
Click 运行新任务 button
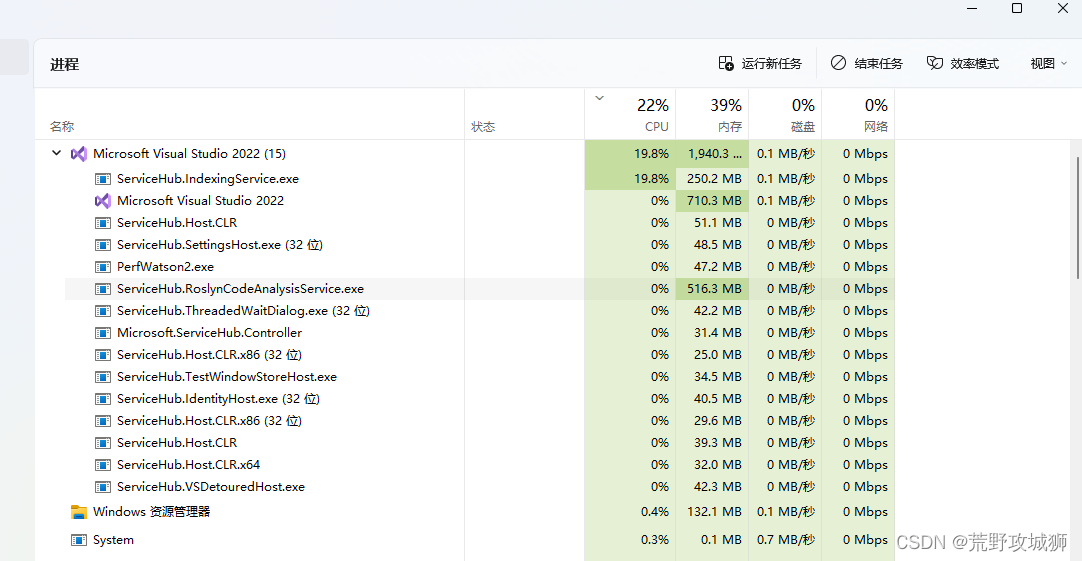[x=760, y=63]
